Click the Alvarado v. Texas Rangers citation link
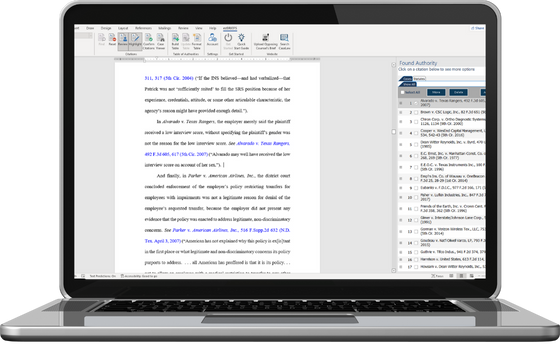This screenshot has width=560, height=361. click(x=263, y=144)
